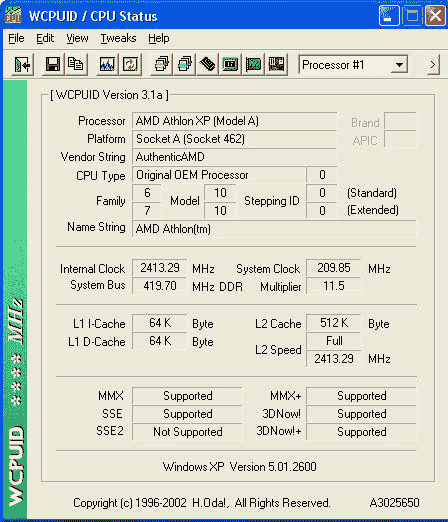The height and width of the screenshot is (522, 448).
Task: Expand the Processor #1 dropdown
Action: point(399,65)
